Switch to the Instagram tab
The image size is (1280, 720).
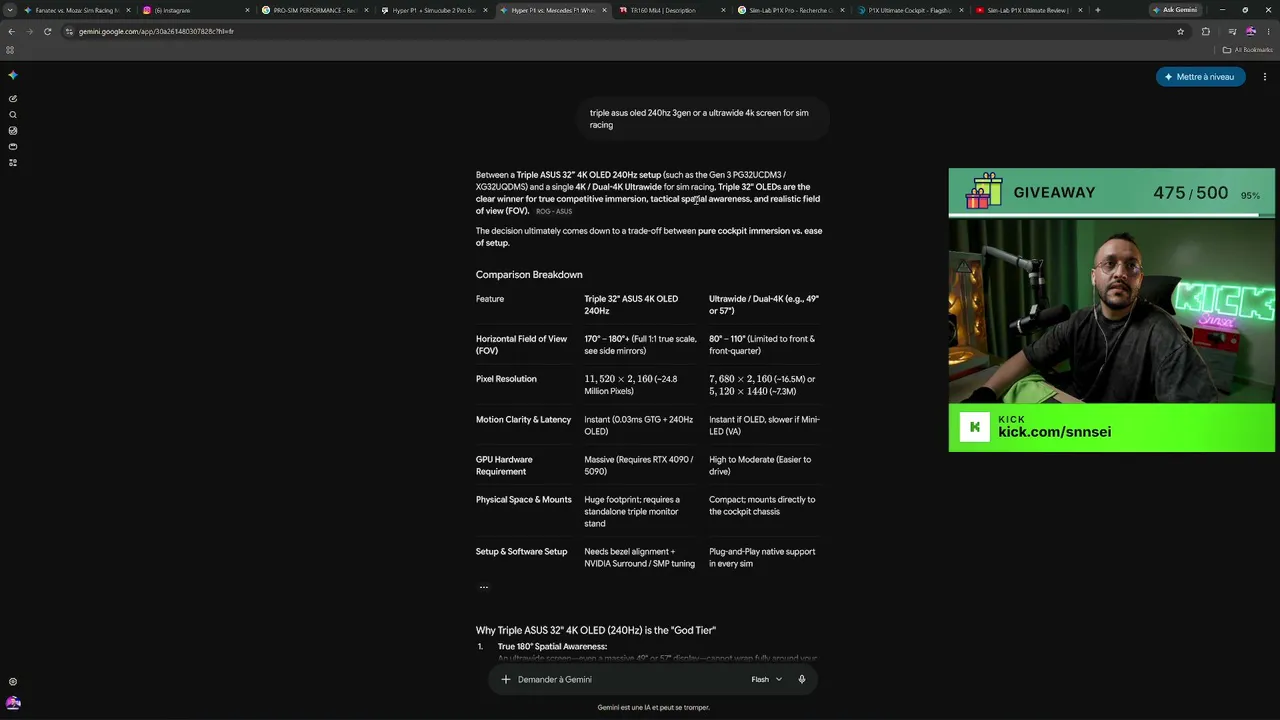point(196,10)
